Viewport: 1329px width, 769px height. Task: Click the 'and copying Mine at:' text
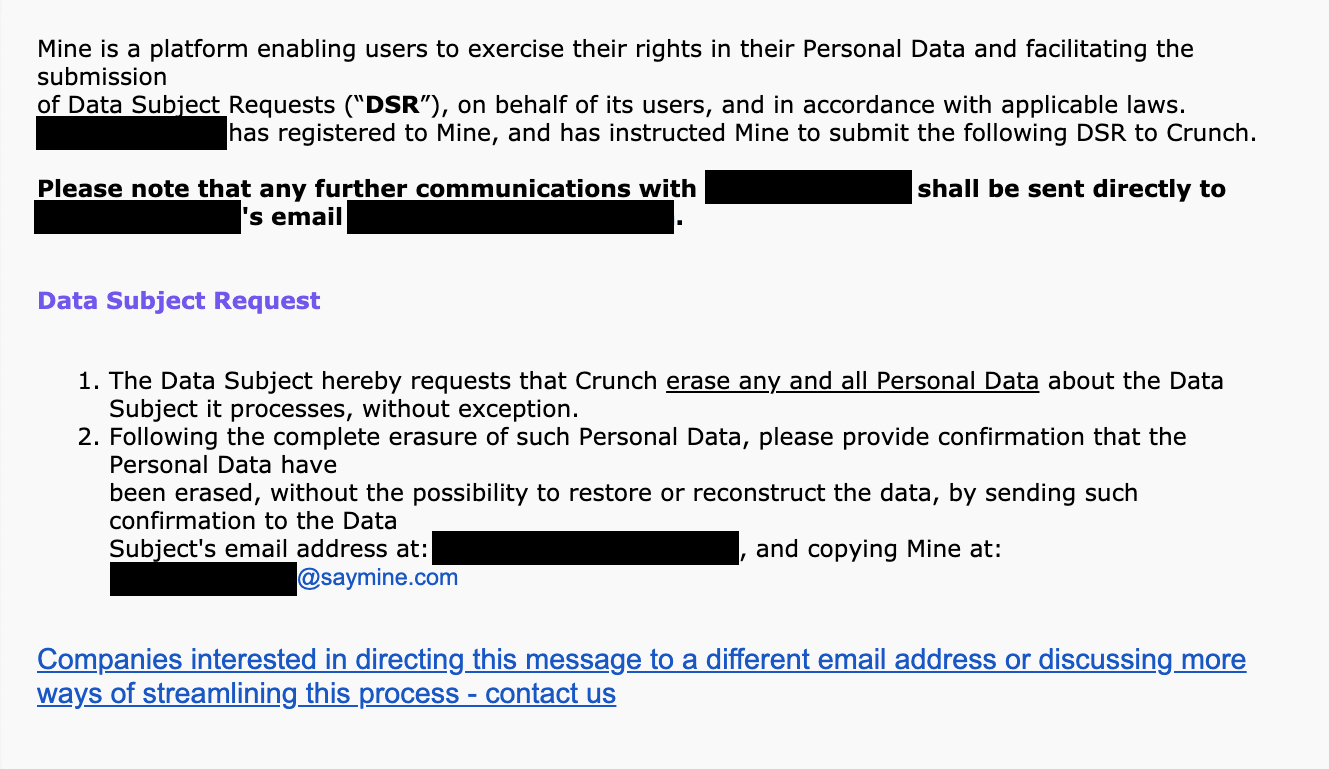click(x=878, y=549)
